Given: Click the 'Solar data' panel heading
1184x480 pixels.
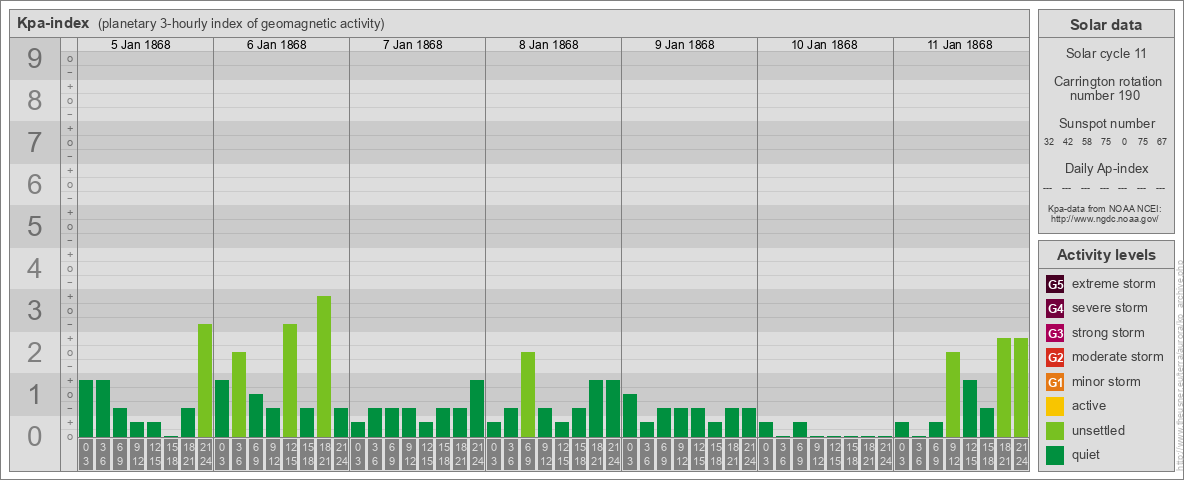Looking at the screenshot, I should (1106, 25).
